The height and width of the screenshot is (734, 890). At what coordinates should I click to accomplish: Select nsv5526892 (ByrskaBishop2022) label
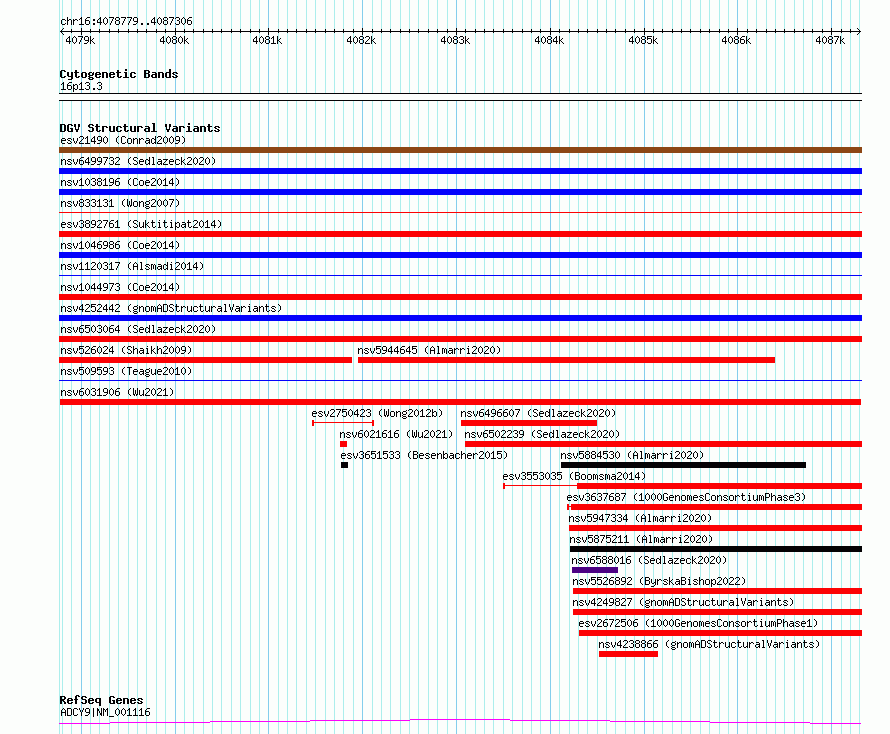(659, 581)
